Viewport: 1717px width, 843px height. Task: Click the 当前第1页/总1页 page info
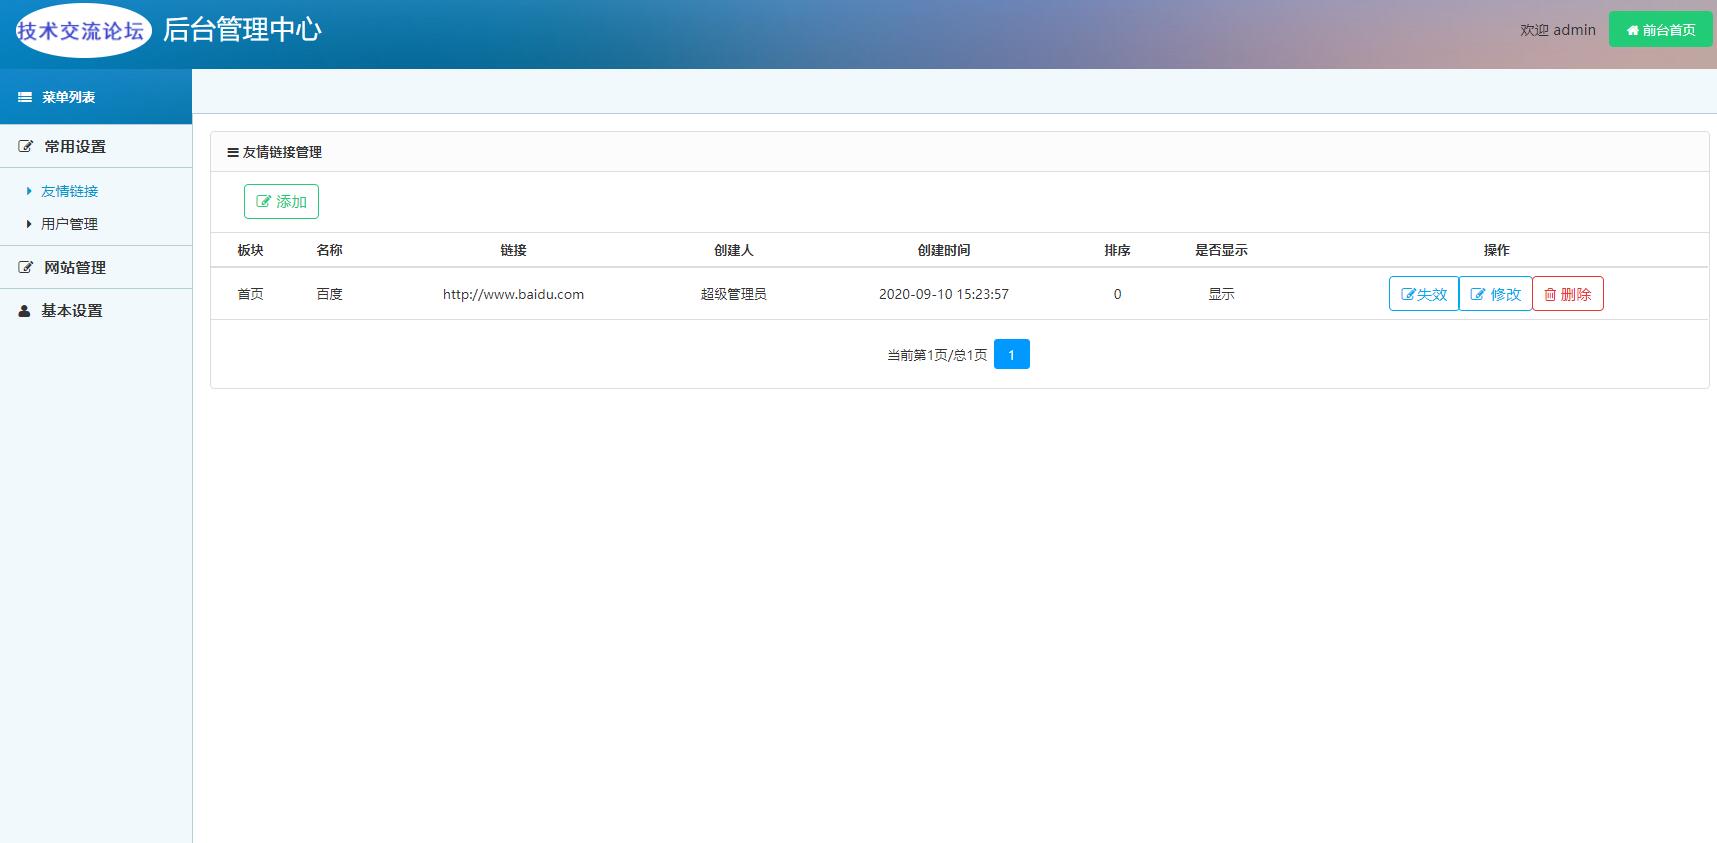coord(937,355)
